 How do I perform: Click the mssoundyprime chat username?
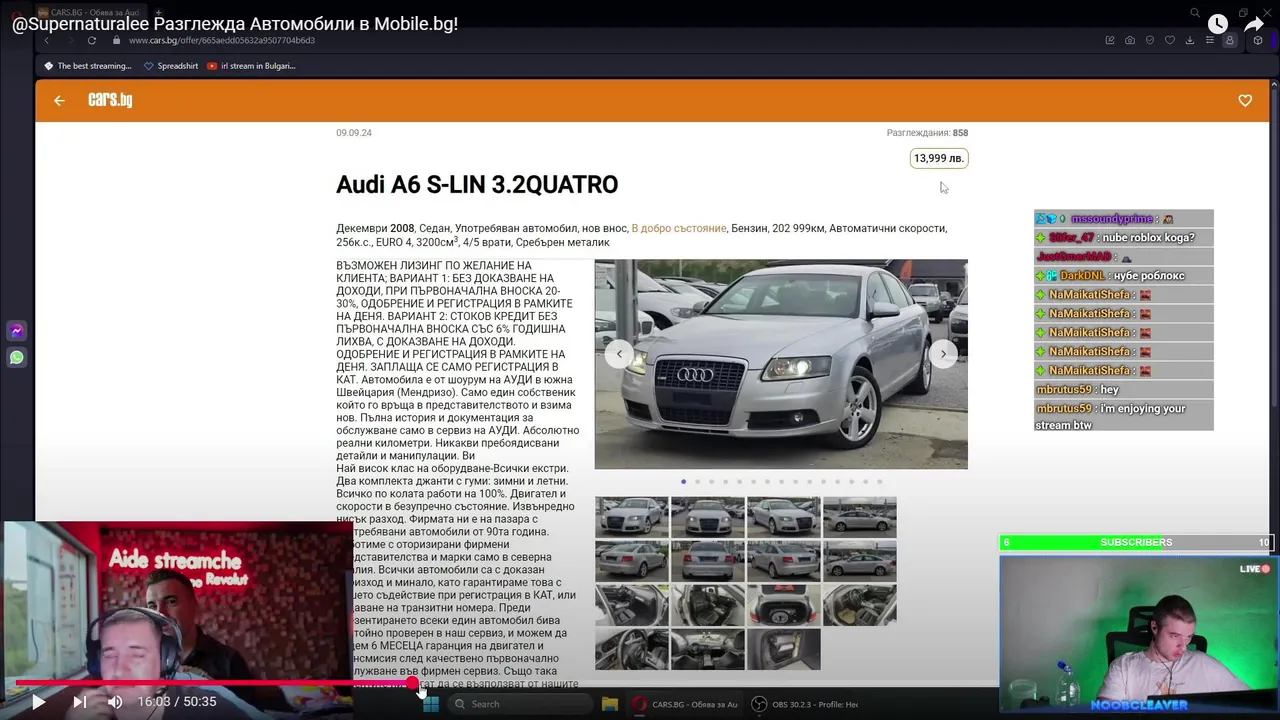click(1112, 219)
